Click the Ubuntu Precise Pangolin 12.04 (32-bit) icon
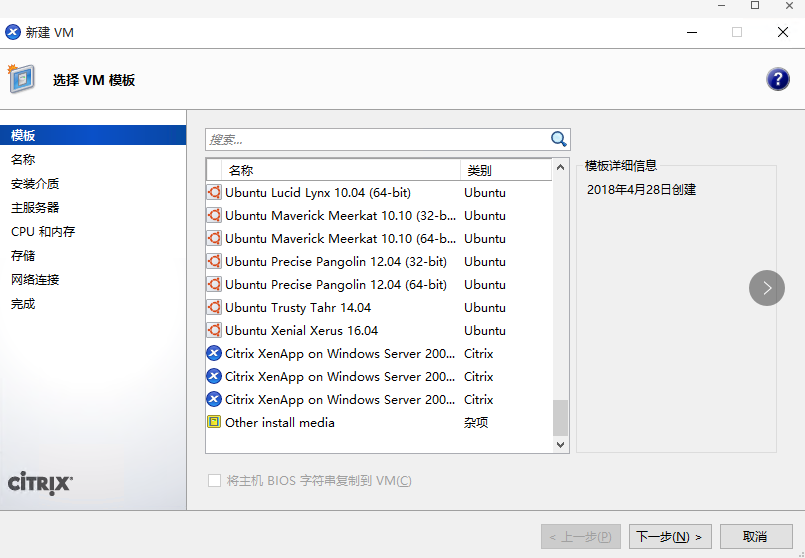Screen dimensions: 805x558 (x=214, y=261)
